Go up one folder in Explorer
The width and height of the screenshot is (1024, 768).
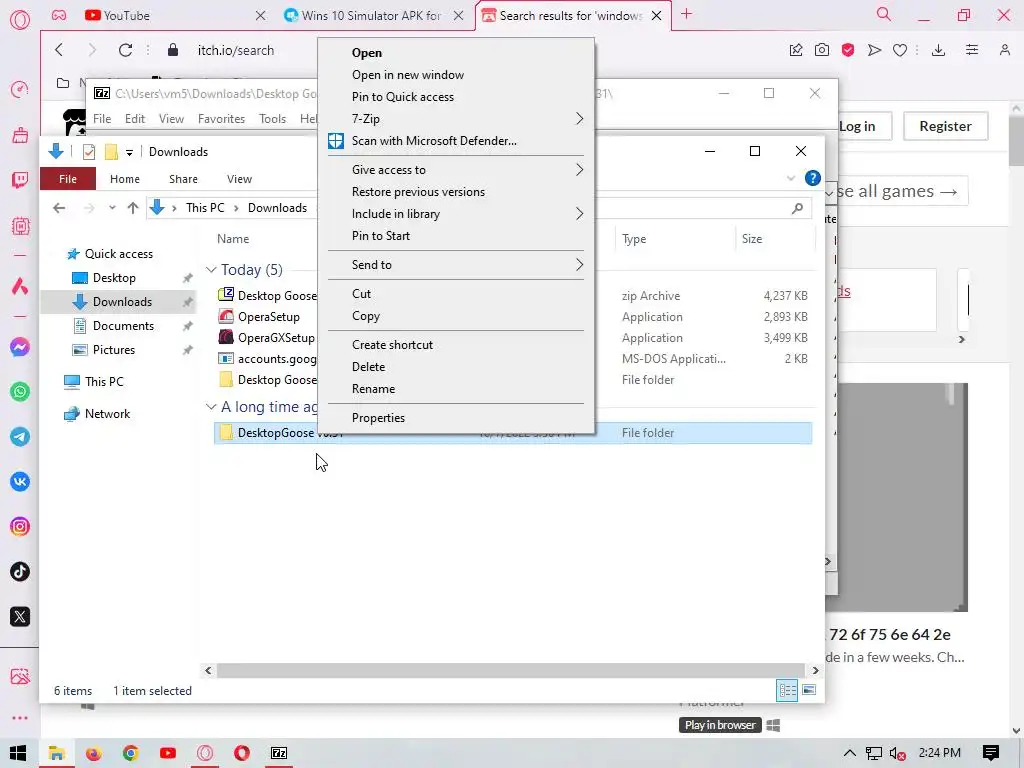coord(133,208)
